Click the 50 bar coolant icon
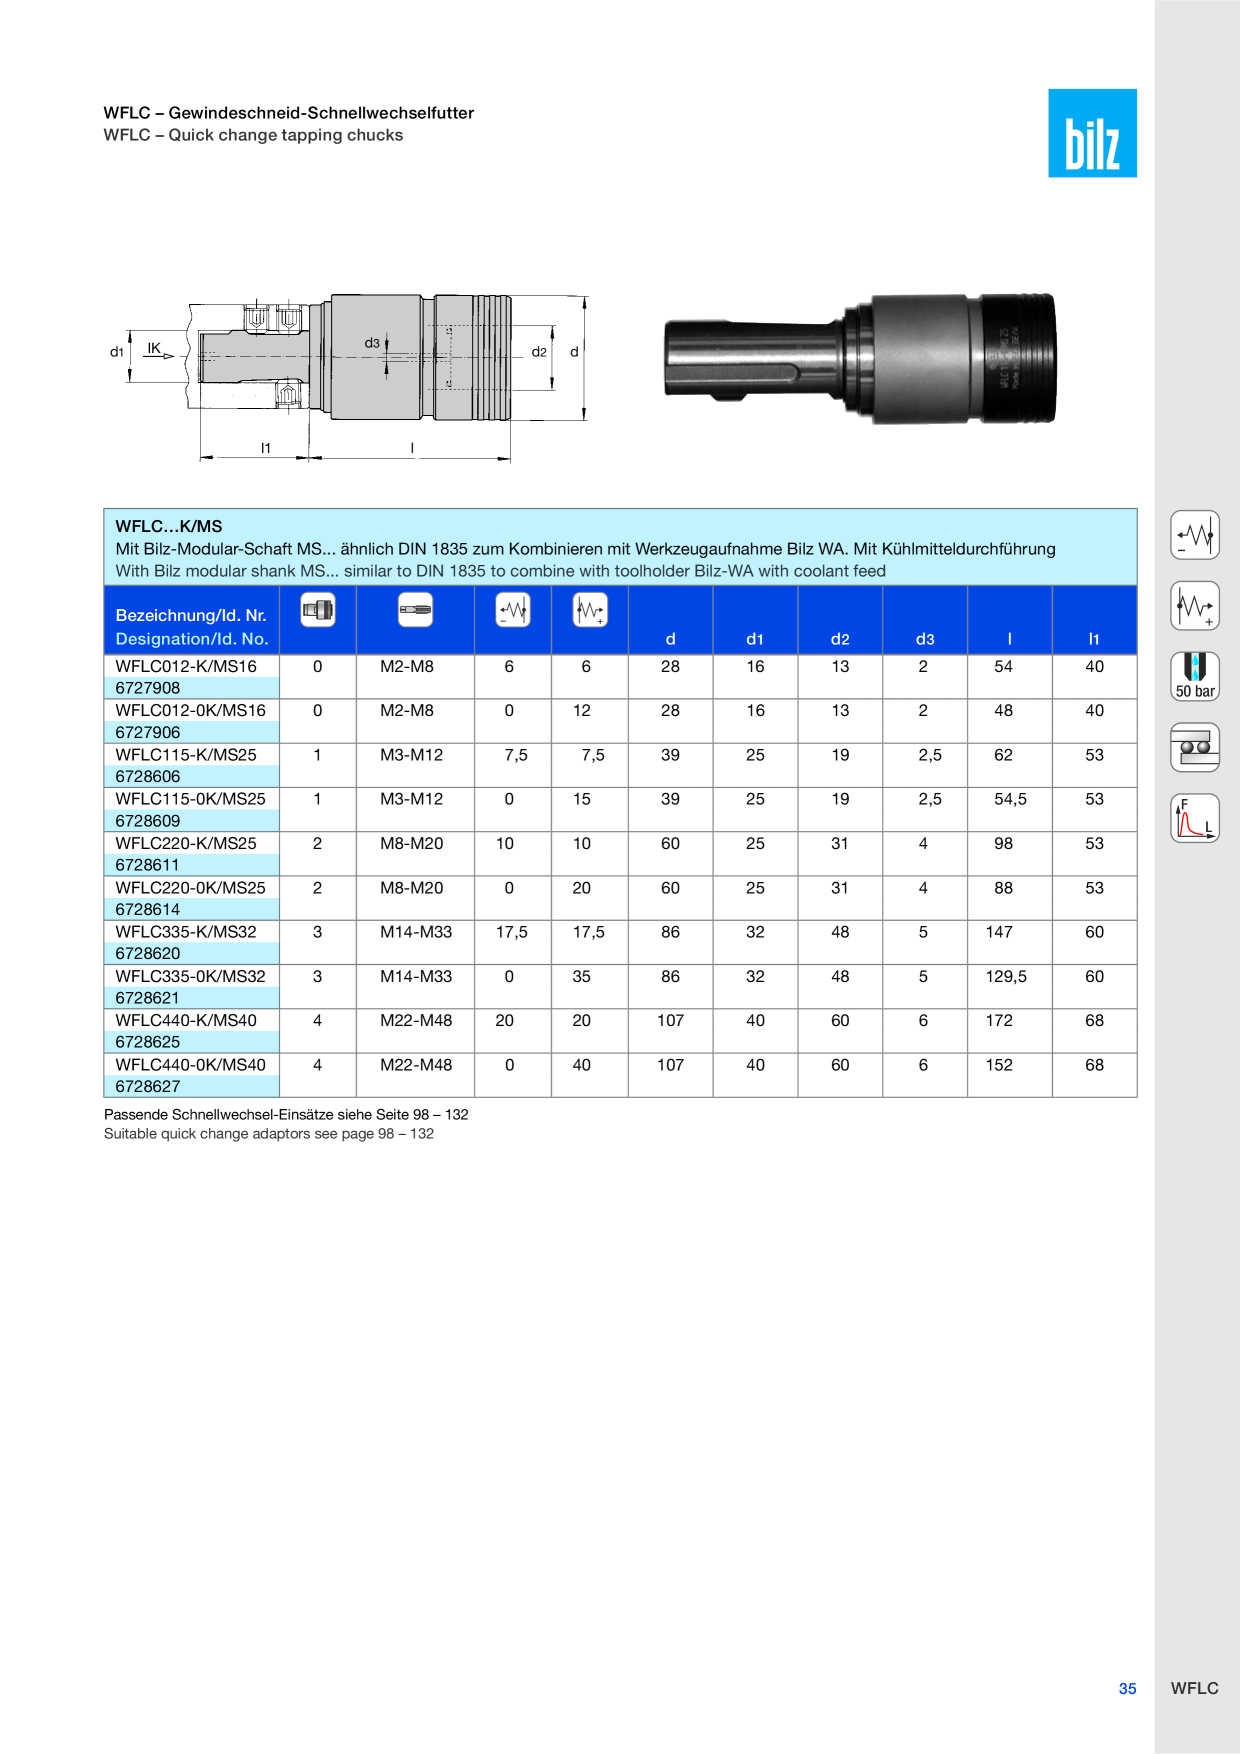 1195,676
